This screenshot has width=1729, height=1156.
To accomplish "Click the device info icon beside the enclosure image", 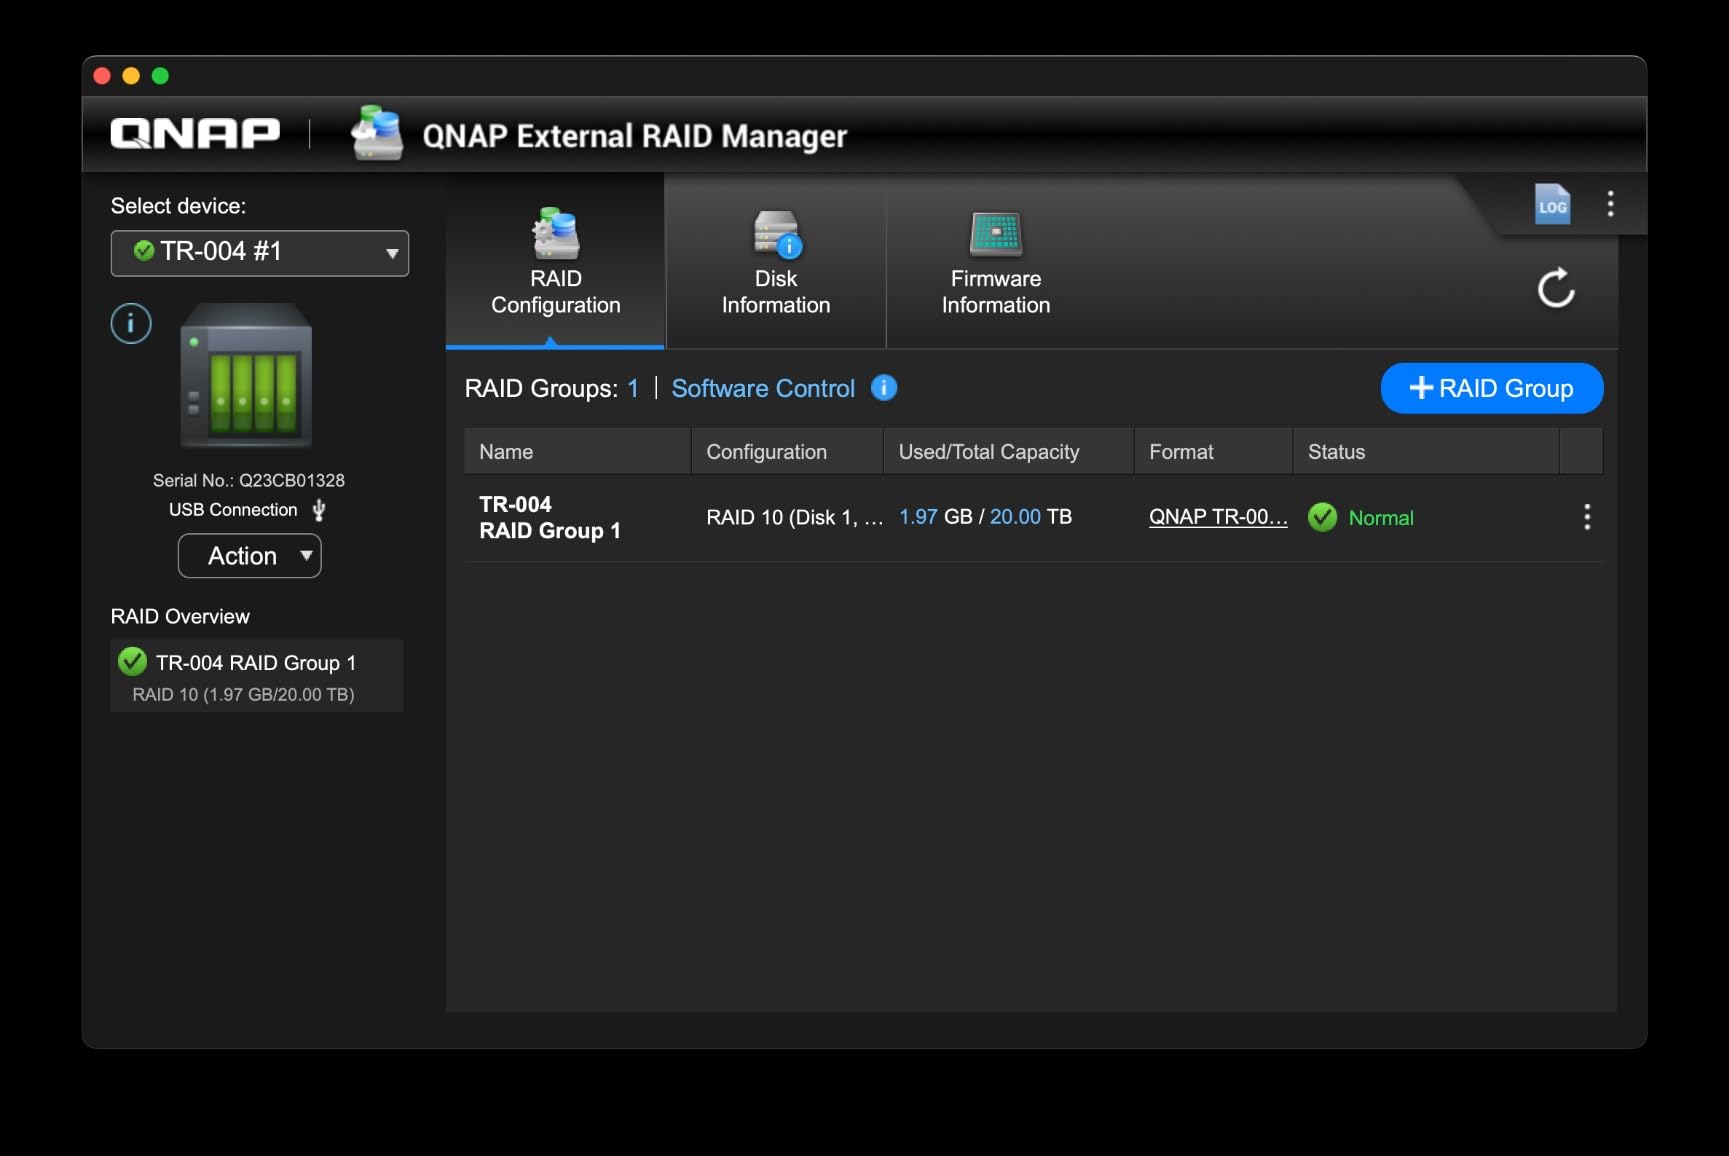I will (130, 323).
